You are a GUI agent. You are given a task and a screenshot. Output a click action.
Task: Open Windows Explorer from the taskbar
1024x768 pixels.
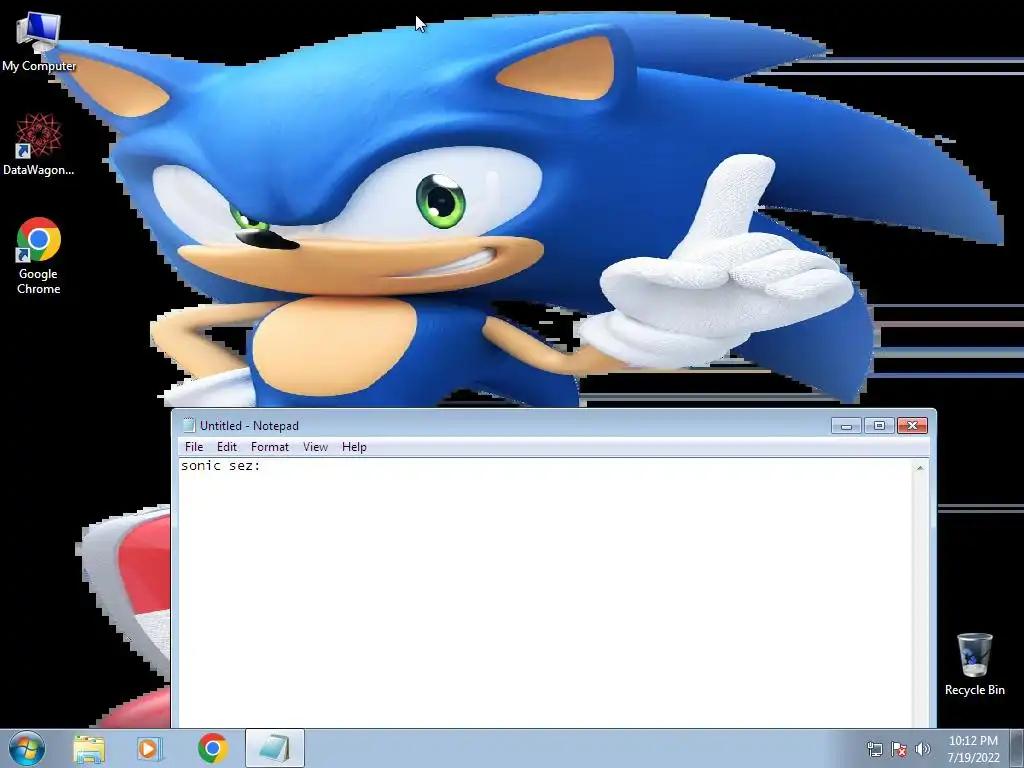(x=89, y=749)
